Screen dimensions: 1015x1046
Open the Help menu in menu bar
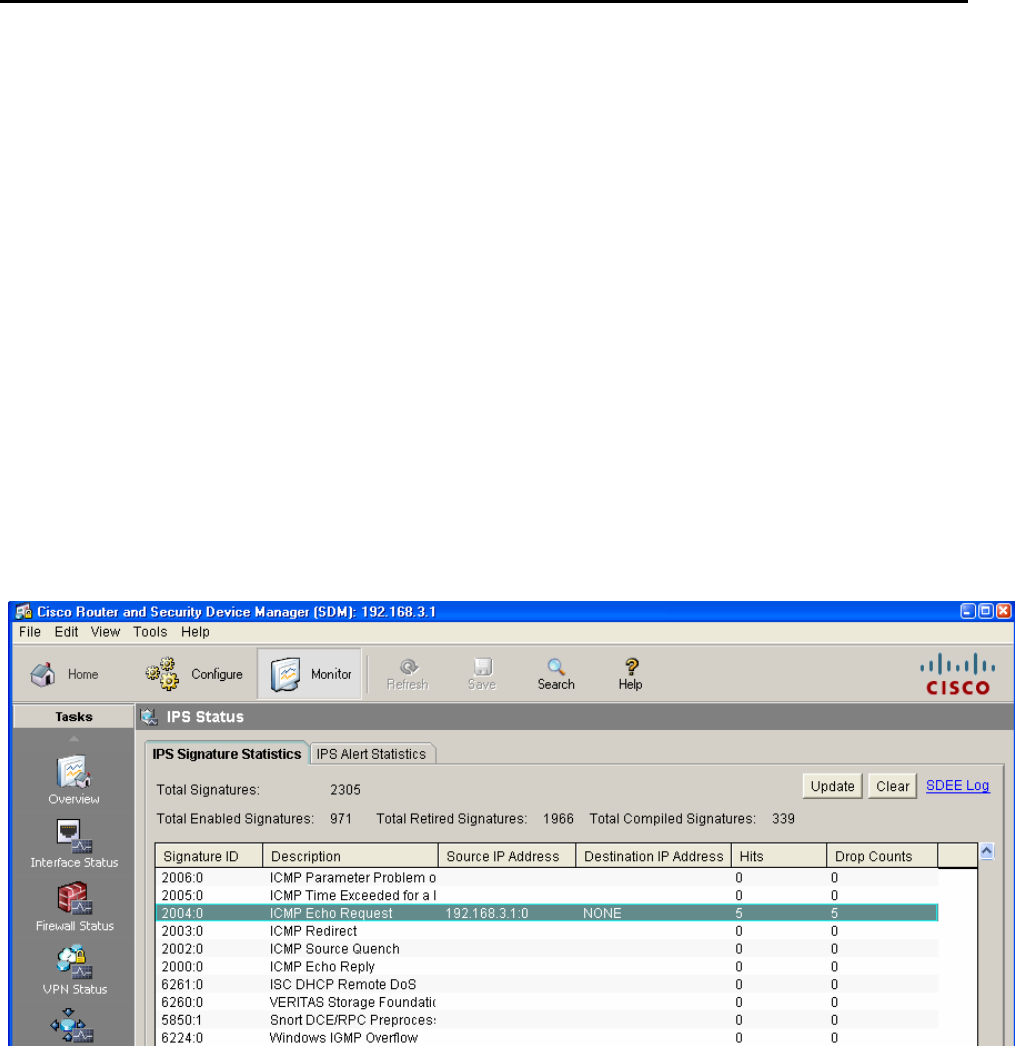tap(195, 632)
